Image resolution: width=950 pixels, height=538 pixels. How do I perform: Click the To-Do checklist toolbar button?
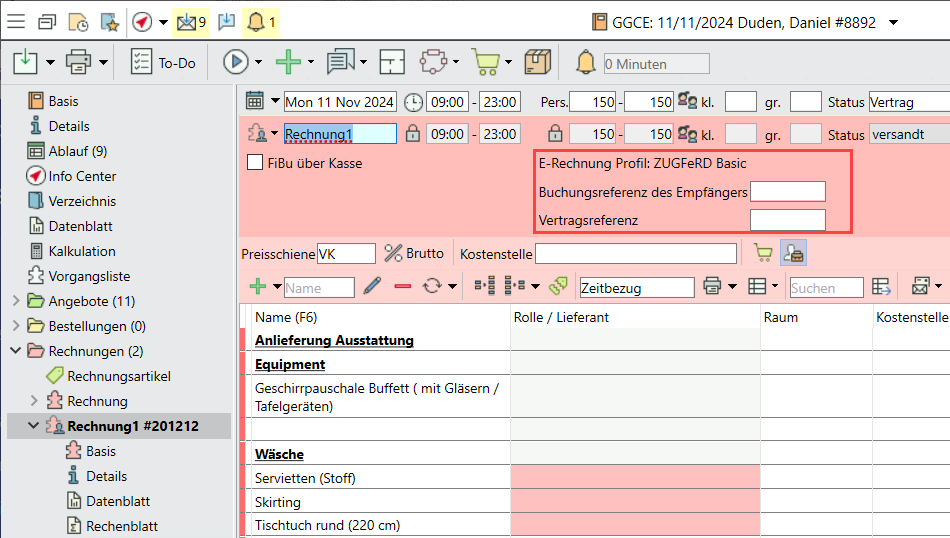point(163,62)
